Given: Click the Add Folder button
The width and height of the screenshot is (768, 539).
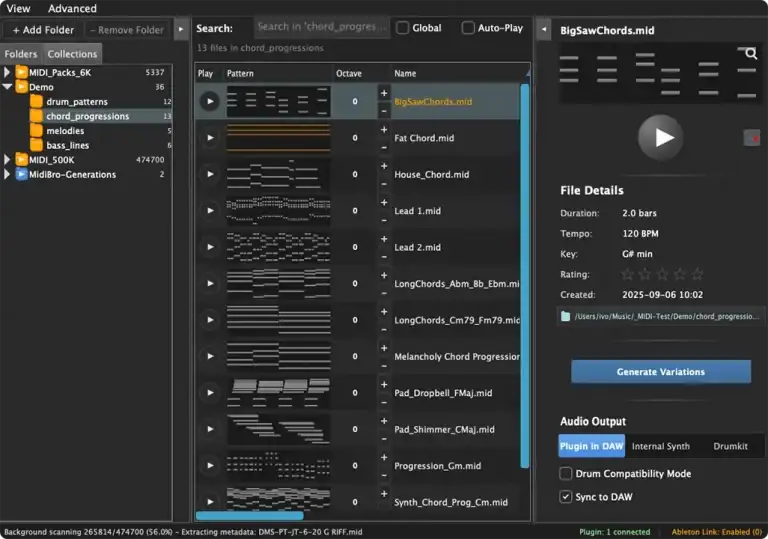Looking at the screenshot, I should (x=43, y=30).
